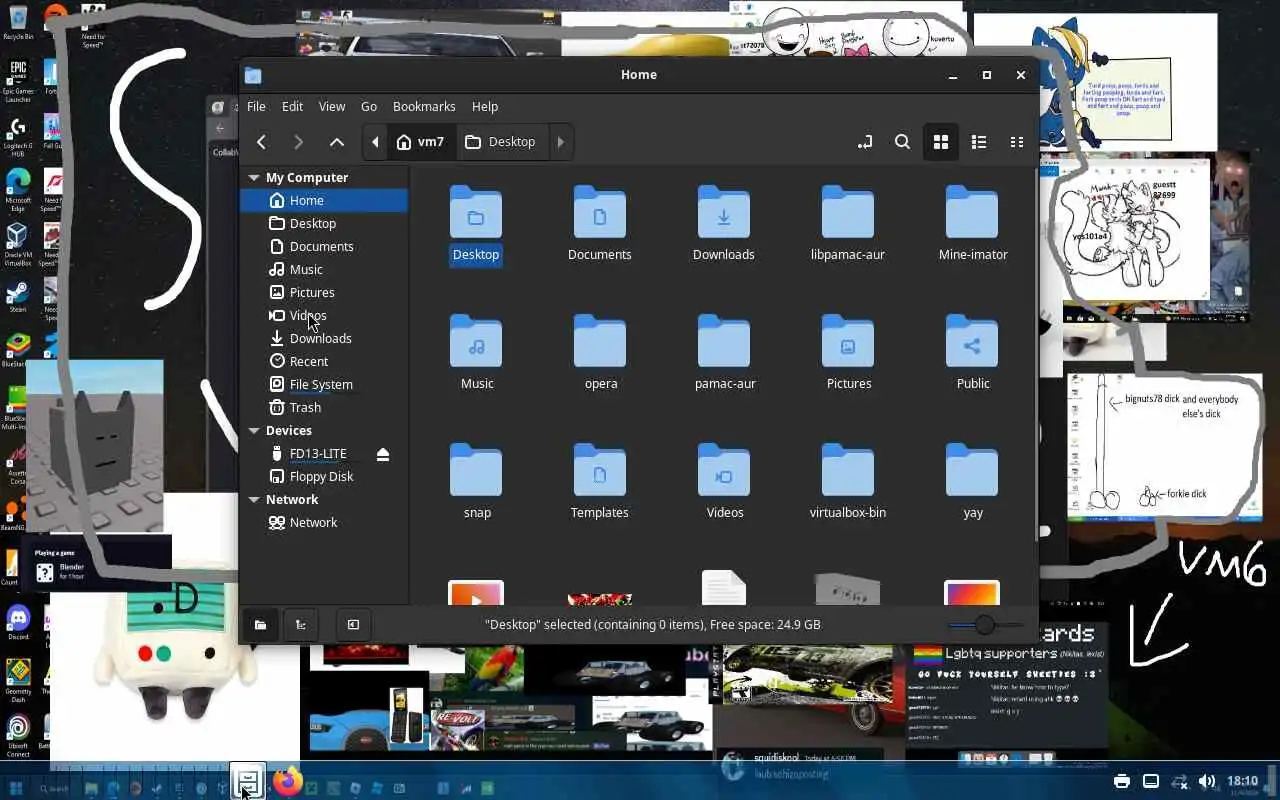The height and width of the screenshot is (800, 1280).
Task: Collapse the Devices section
Action: pos(254,431)
